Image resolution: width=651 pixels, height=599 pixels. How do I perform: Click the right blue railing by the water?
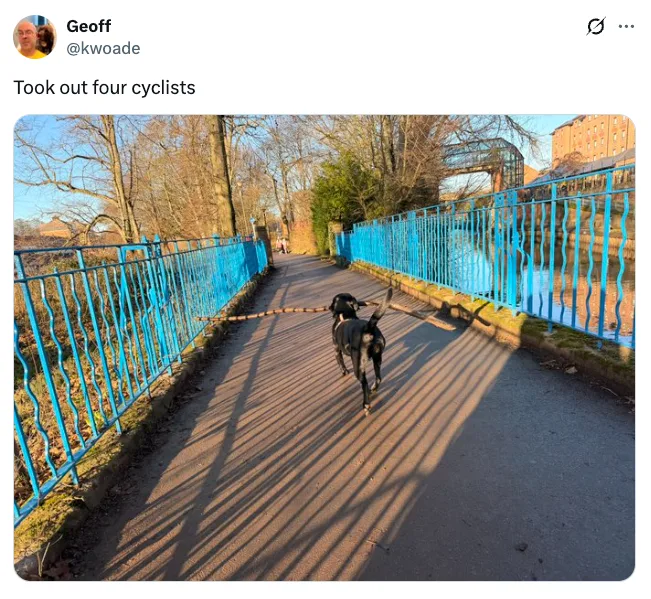click(x=498, y=249)
